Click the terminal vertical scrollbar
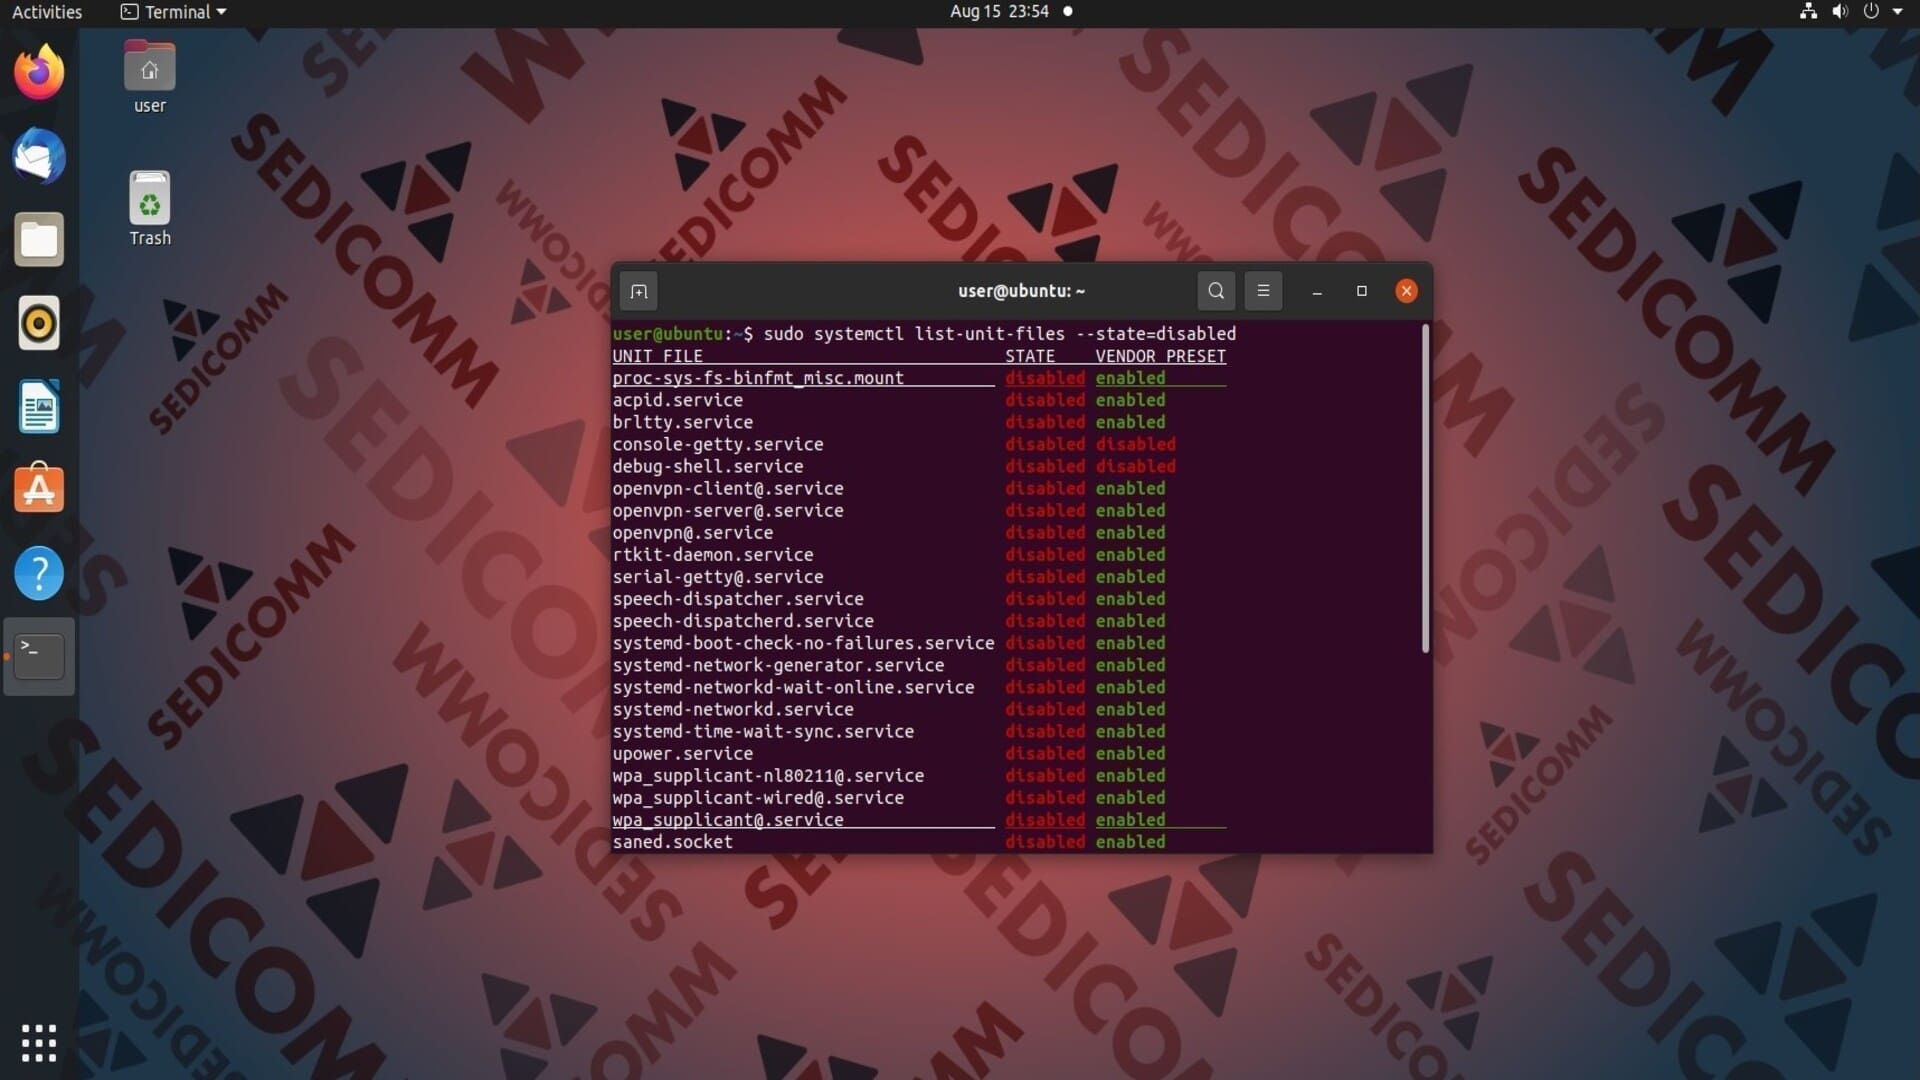This screenshot has height=1080, width=1920. (x=1425, y=489)
